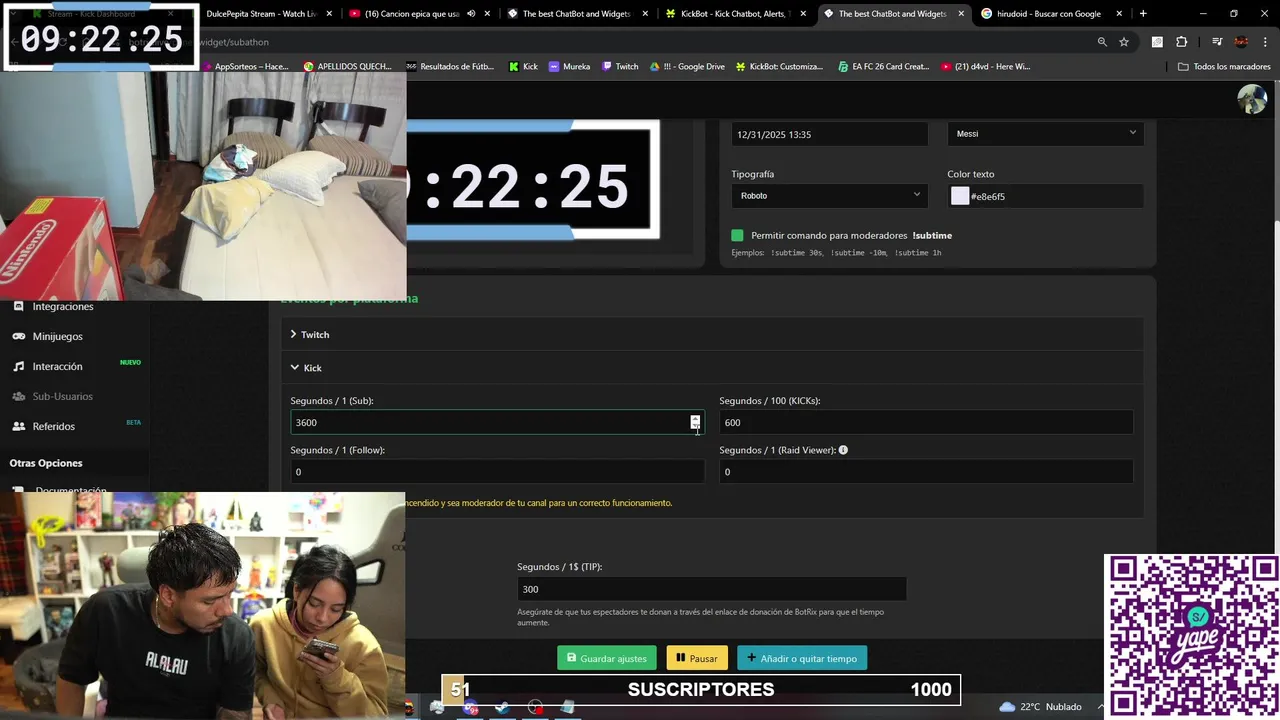Click the Sub-Usuarios sidebar label
1280x720 pixels.
pos(62,397)
